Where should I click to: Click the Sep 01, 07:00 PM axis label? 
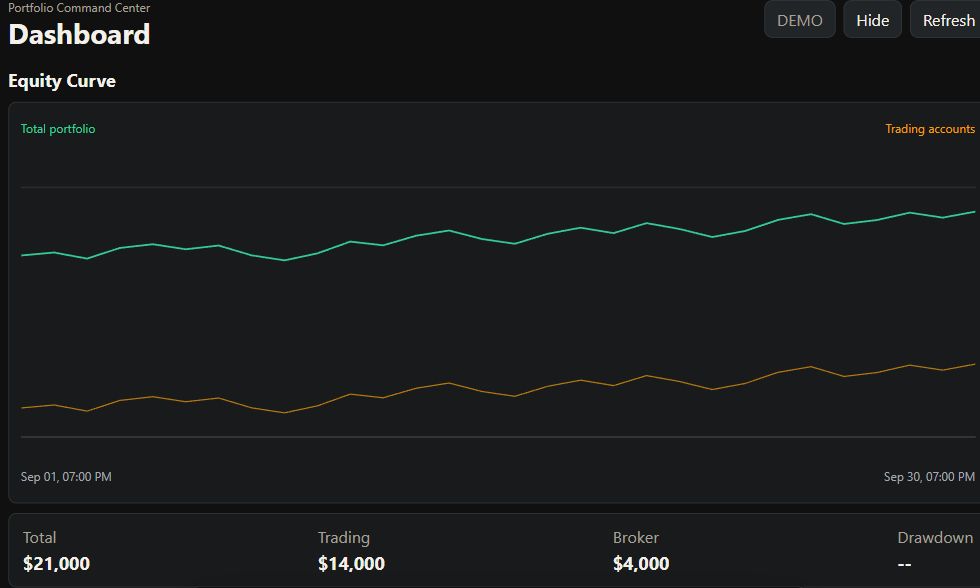click(66, 477)
